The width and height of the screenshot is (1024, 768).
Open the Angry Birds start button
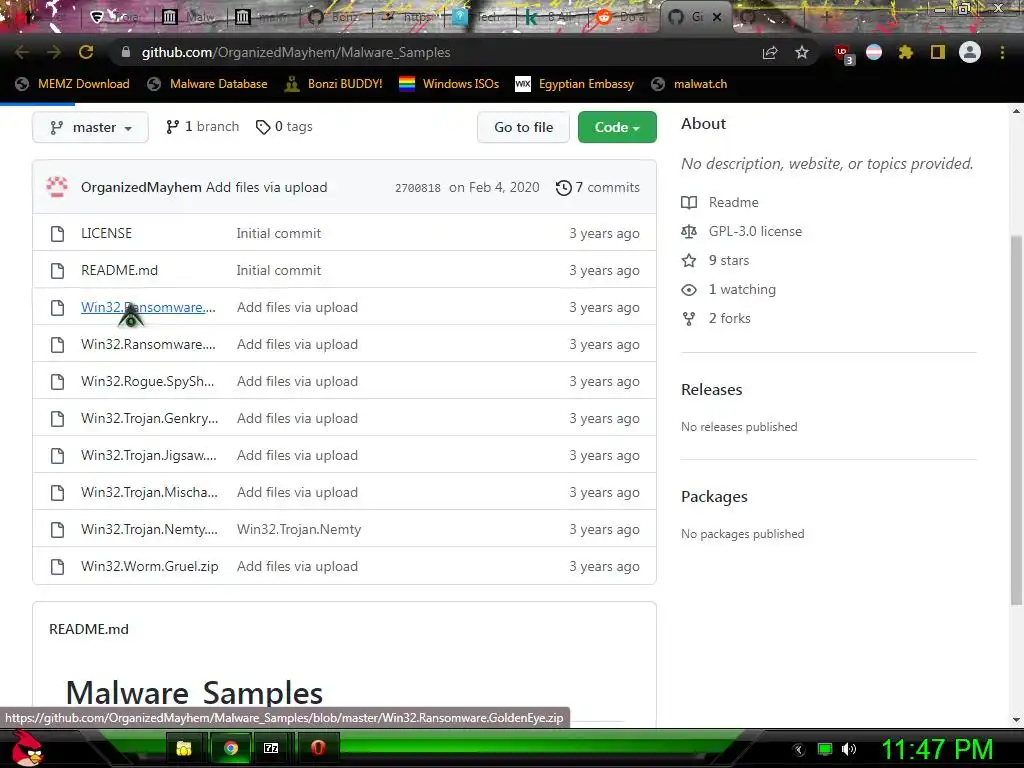click(27, 748)
